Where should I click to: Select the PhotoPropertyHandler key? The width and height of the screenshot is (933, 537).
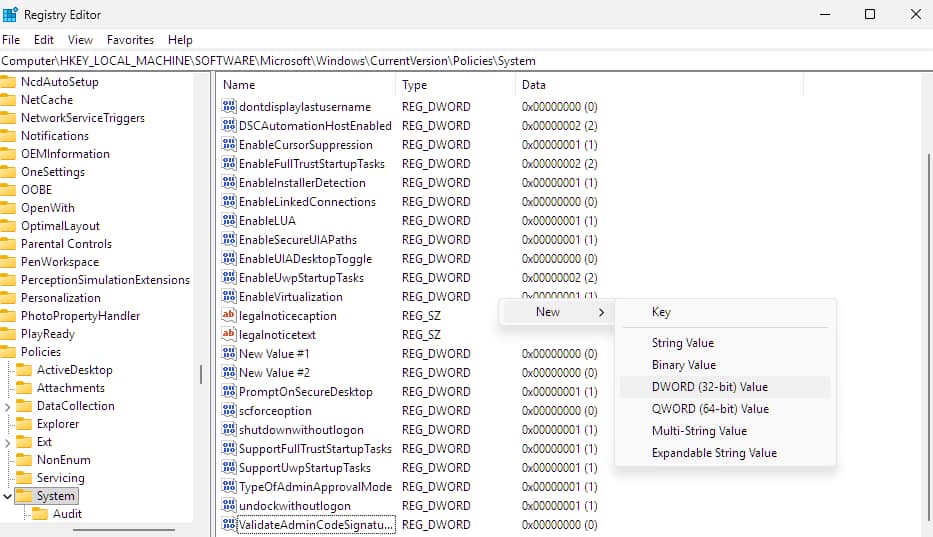(80, 316)
